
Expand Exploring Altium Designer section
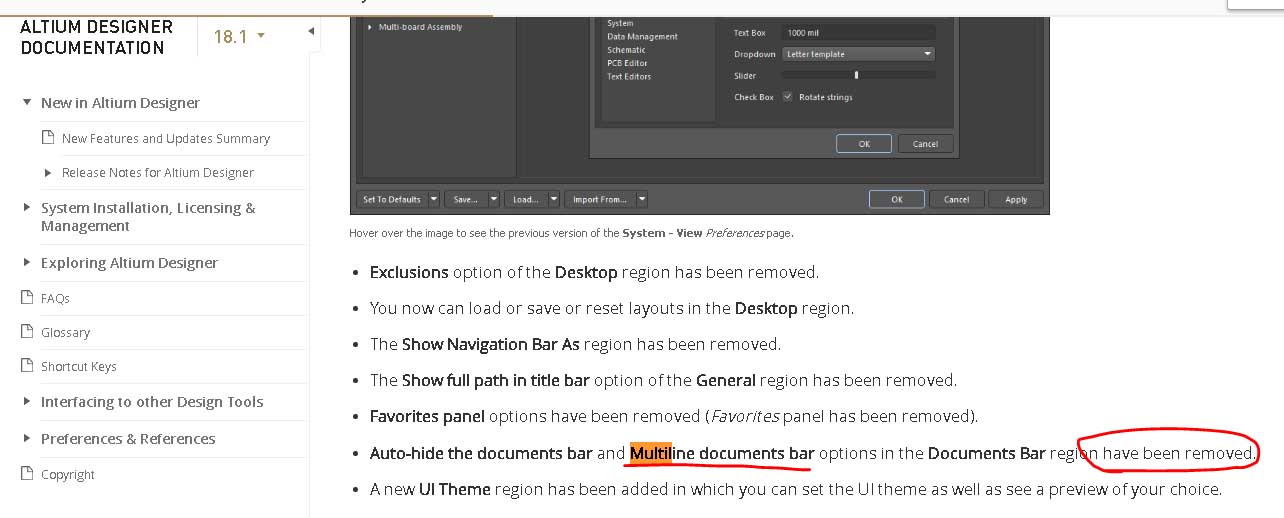[x=27, y=263]
